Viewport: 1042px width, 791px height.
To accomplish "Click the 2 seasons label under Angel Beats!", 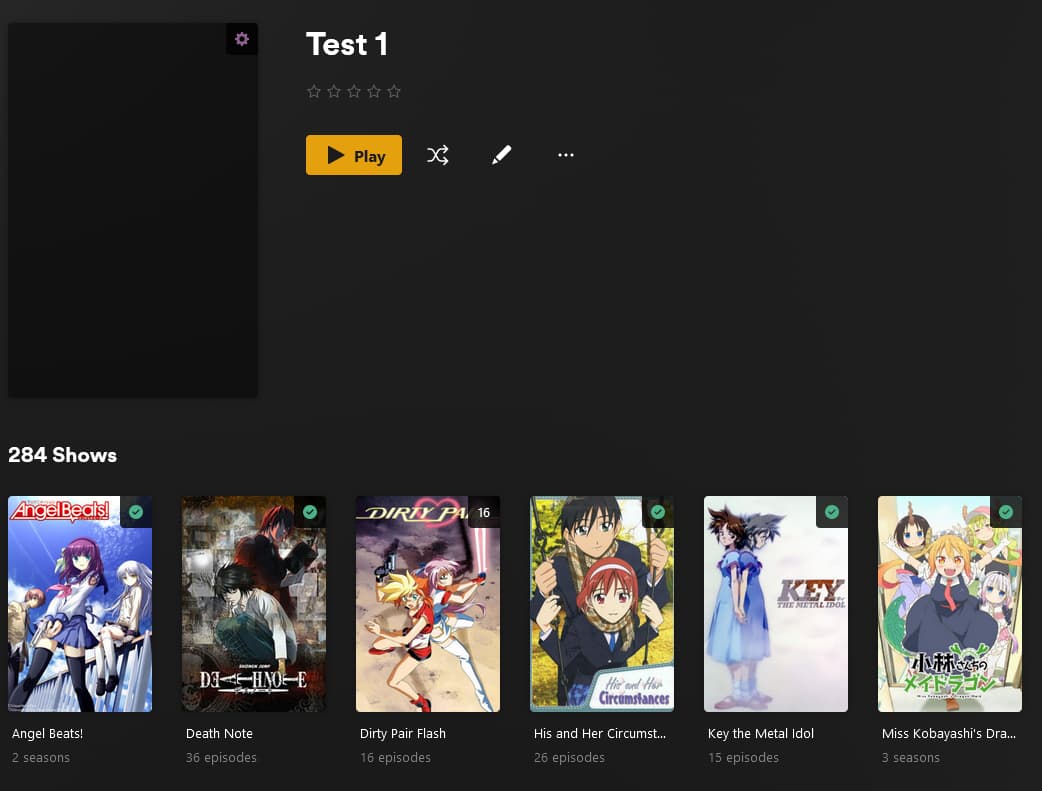I will point(41,757).
